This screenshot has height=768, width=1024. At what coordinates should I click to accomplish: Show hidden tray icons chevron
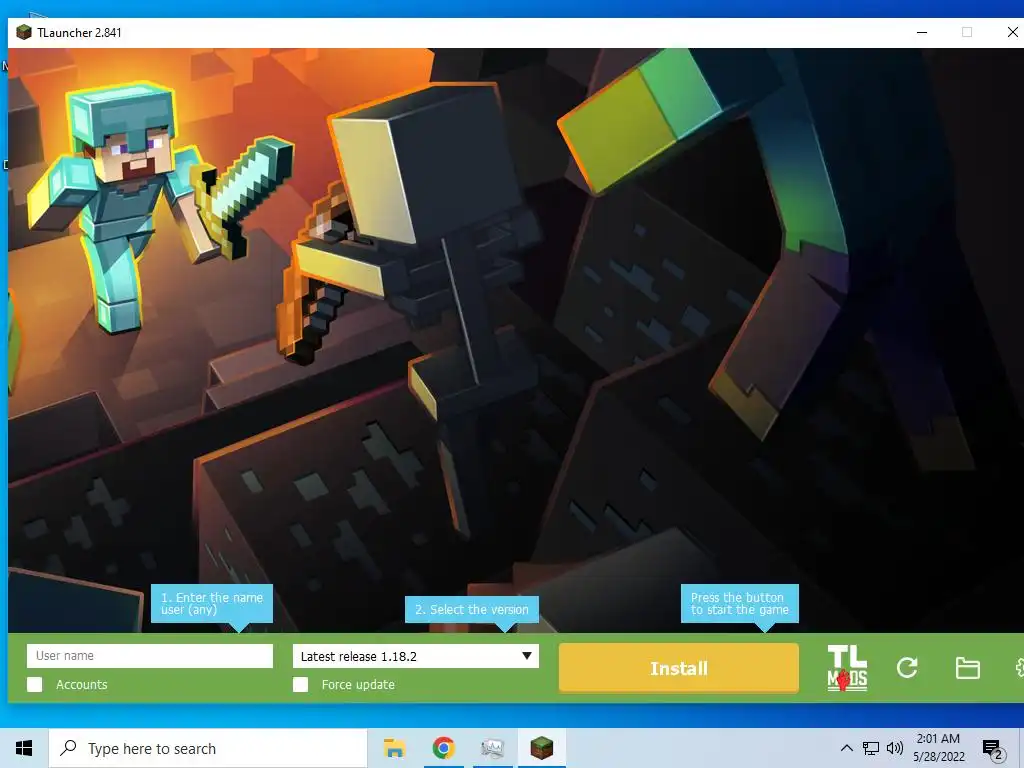(846, 748)
